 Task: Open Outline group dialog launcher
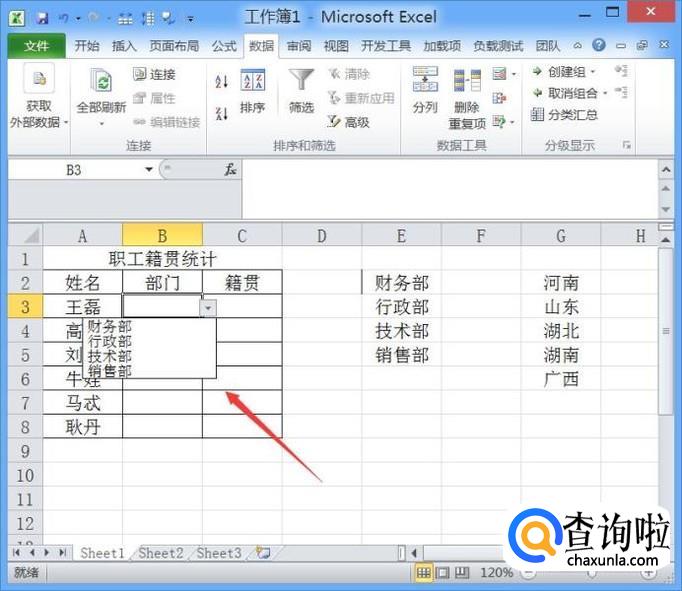(x=626, y=145)
